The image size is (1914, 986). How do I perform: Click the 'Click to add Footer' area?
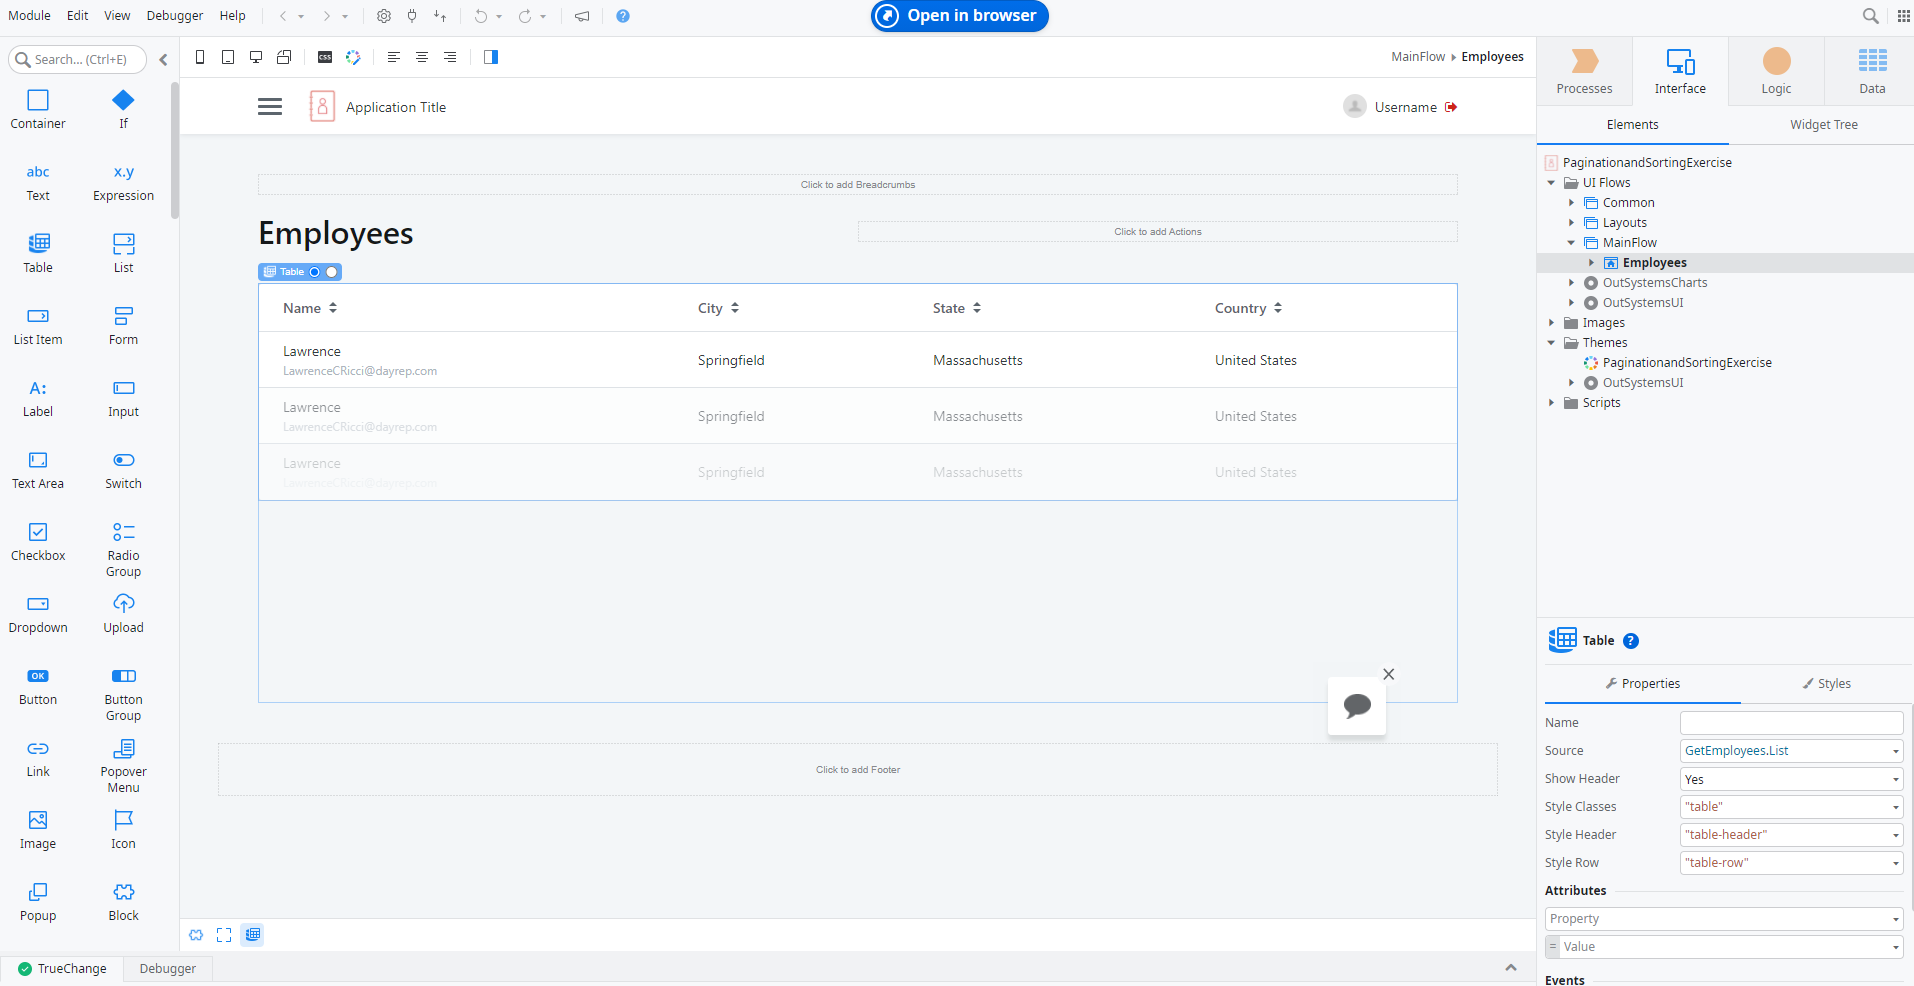click(857, 769)
